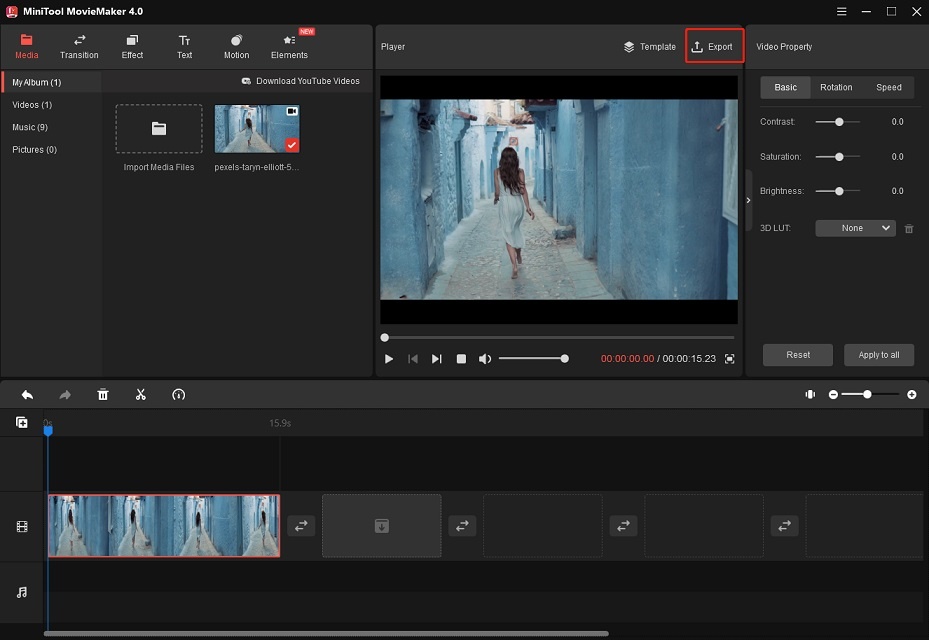This screenshot has height=640, width=929.
Task: Reset the video property adjustments
Action: (797, 354)
